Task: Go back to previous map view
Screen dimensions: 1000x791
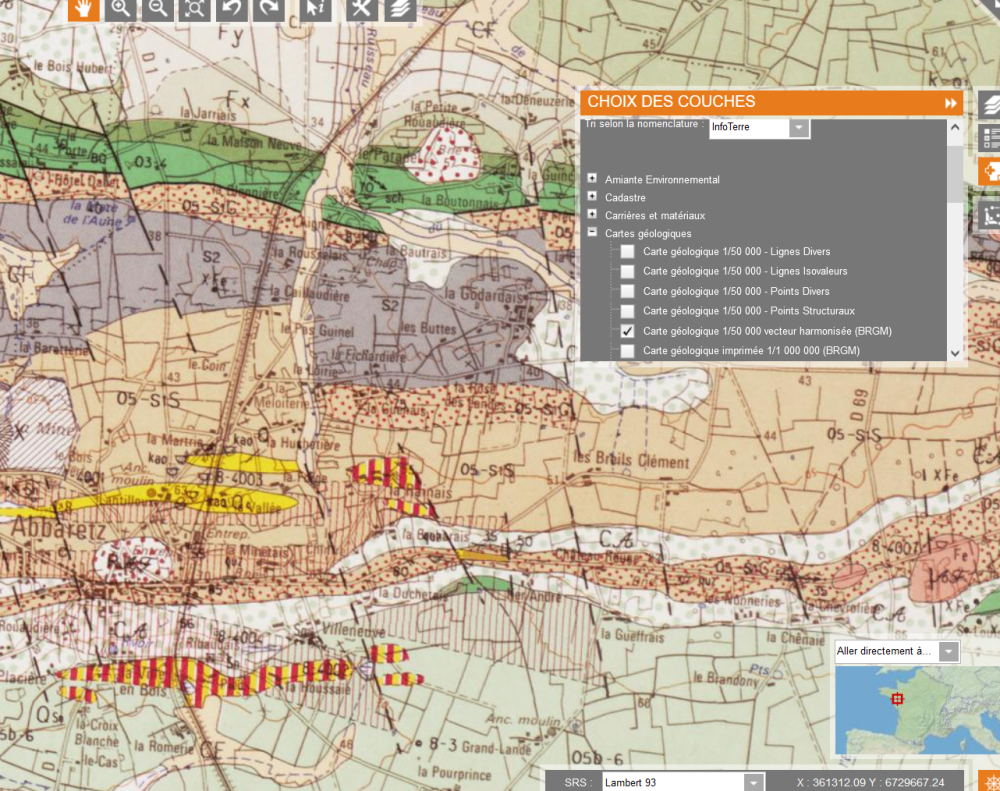Action: 232,9
